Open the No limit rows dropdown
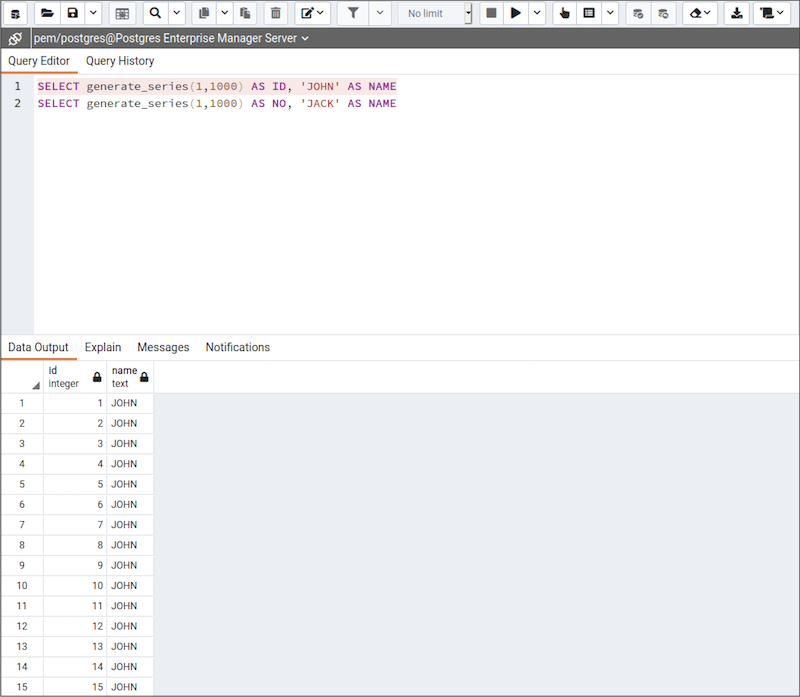 [435, 13]
